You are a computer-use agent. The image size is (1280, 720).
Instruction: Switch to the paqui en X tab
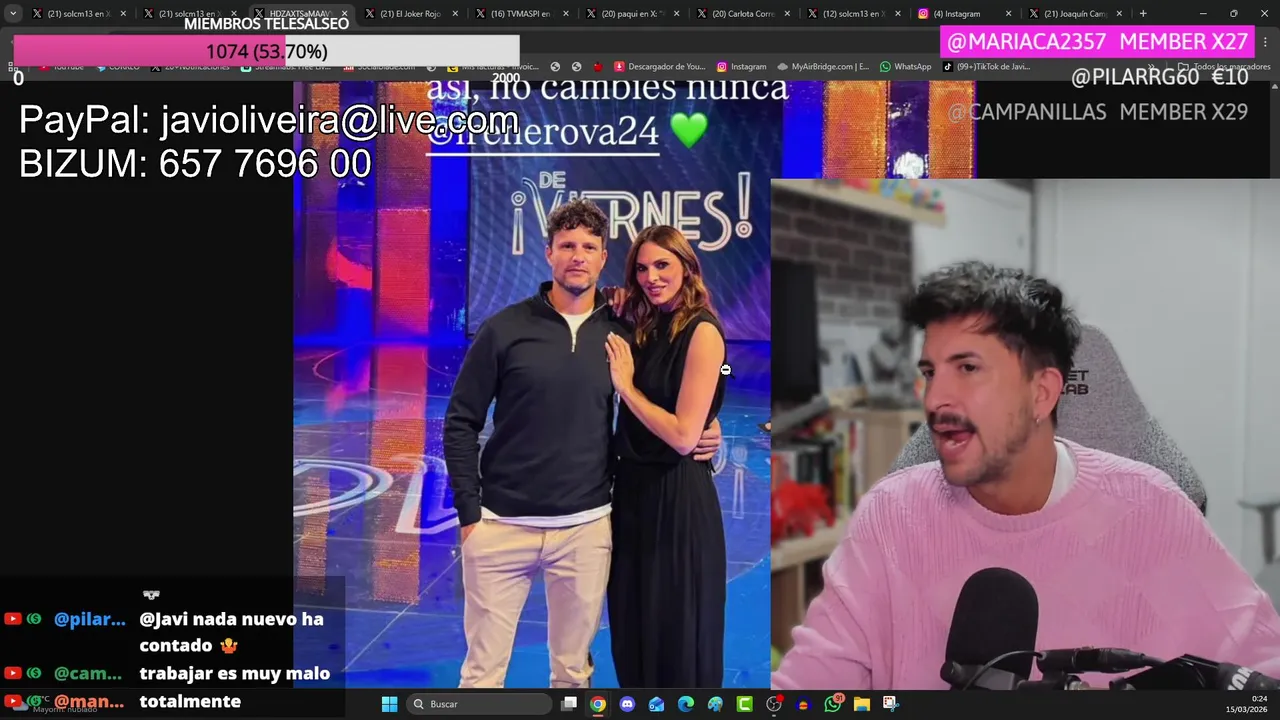click(x=631, y=14)
